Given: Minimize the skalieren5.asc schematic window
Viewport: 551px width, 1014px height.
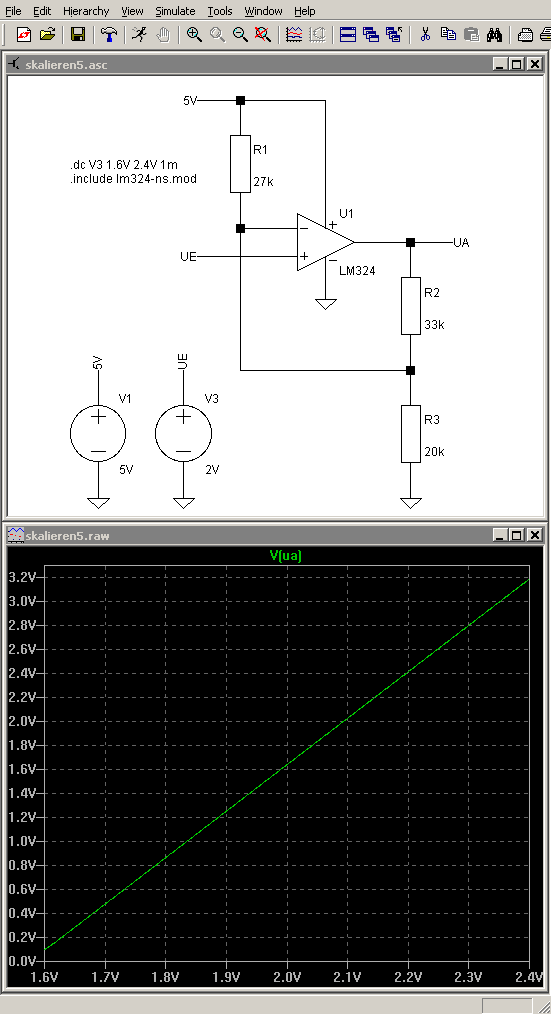Looking at the screenshot, I should pyautogui.click(x=500, y=65).
